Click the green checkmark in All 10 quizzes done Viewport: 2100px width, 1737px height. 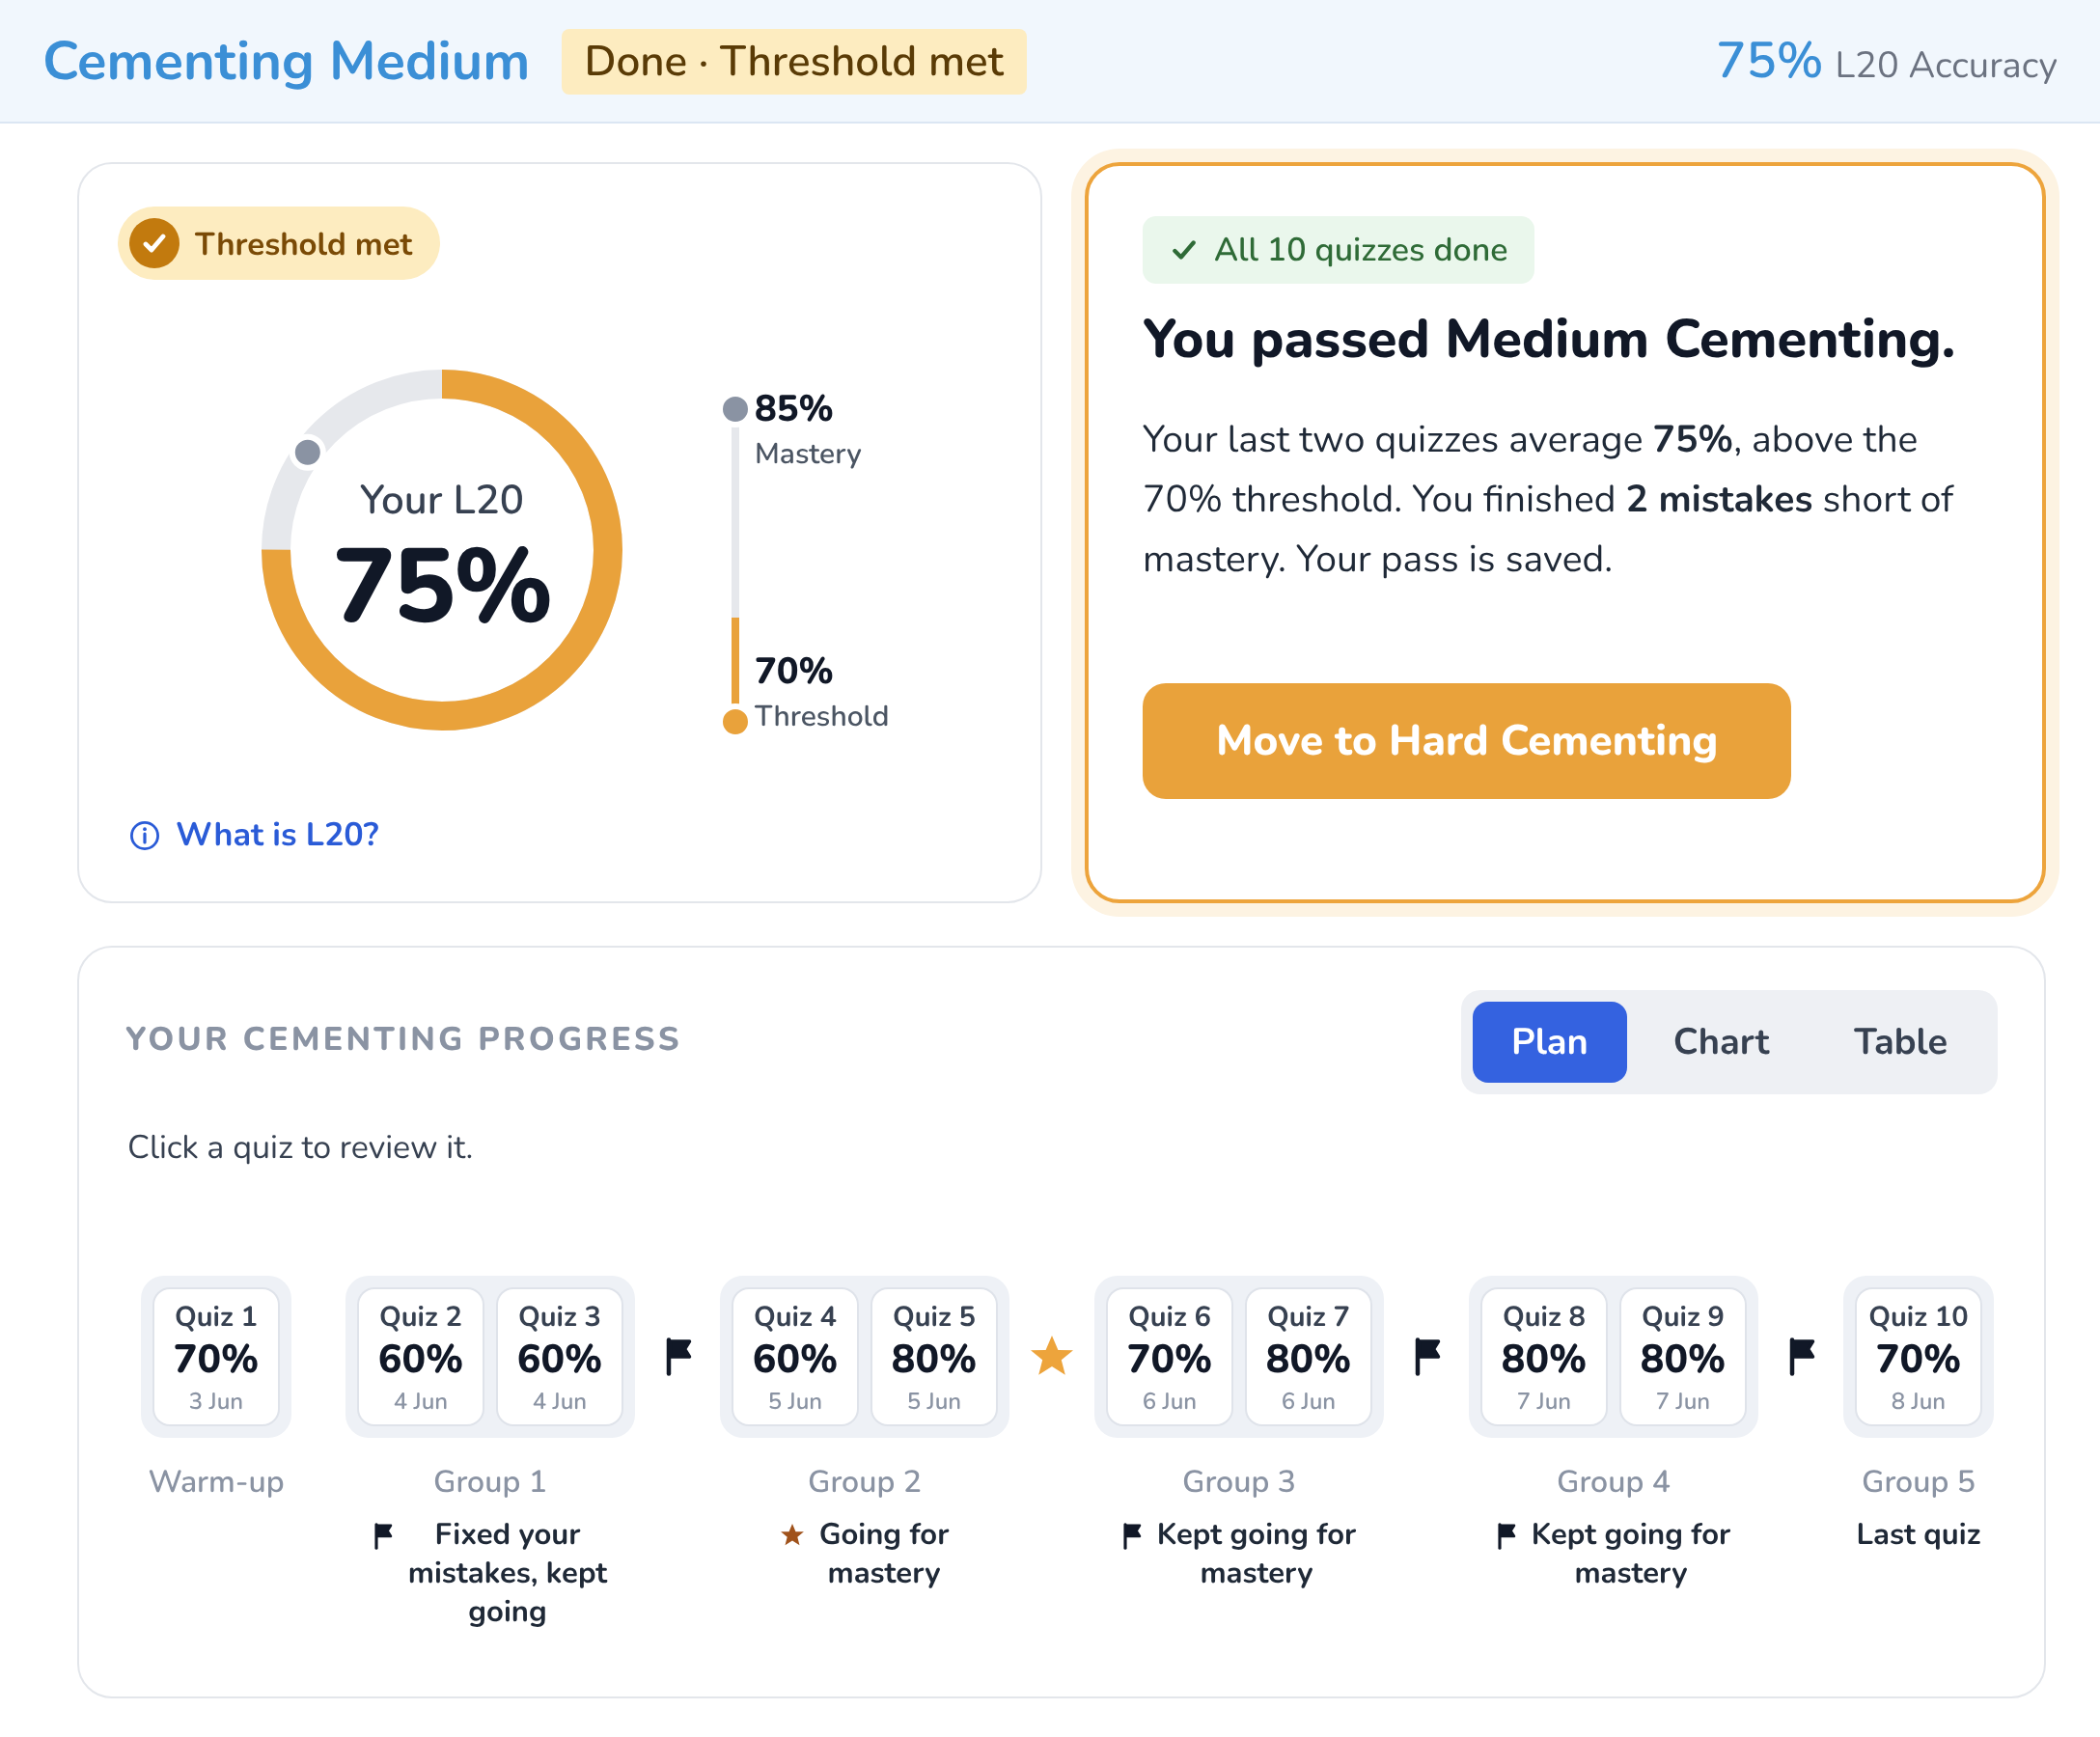click(x=1184, y=249)
